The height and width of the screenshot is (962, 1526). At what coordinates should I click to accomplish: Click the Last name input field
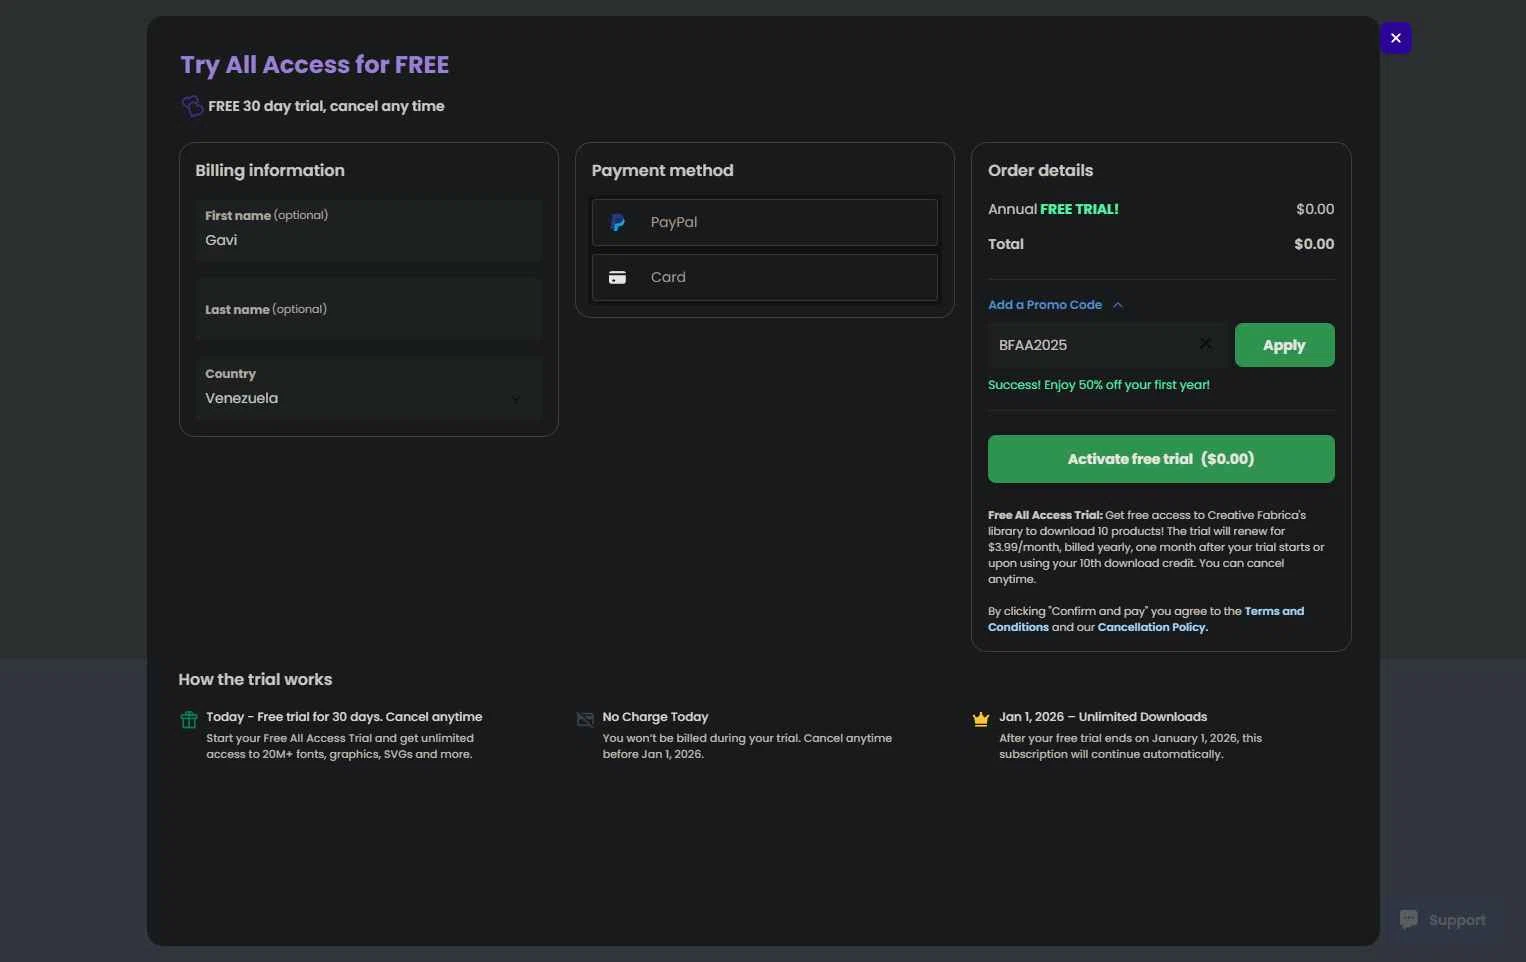tap(369, 309)
